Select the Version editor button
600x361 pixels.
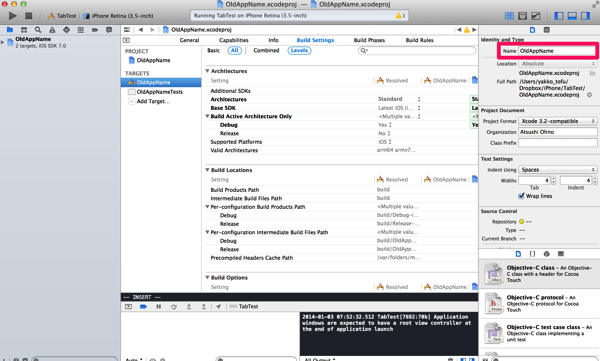[x=535, y=16]
